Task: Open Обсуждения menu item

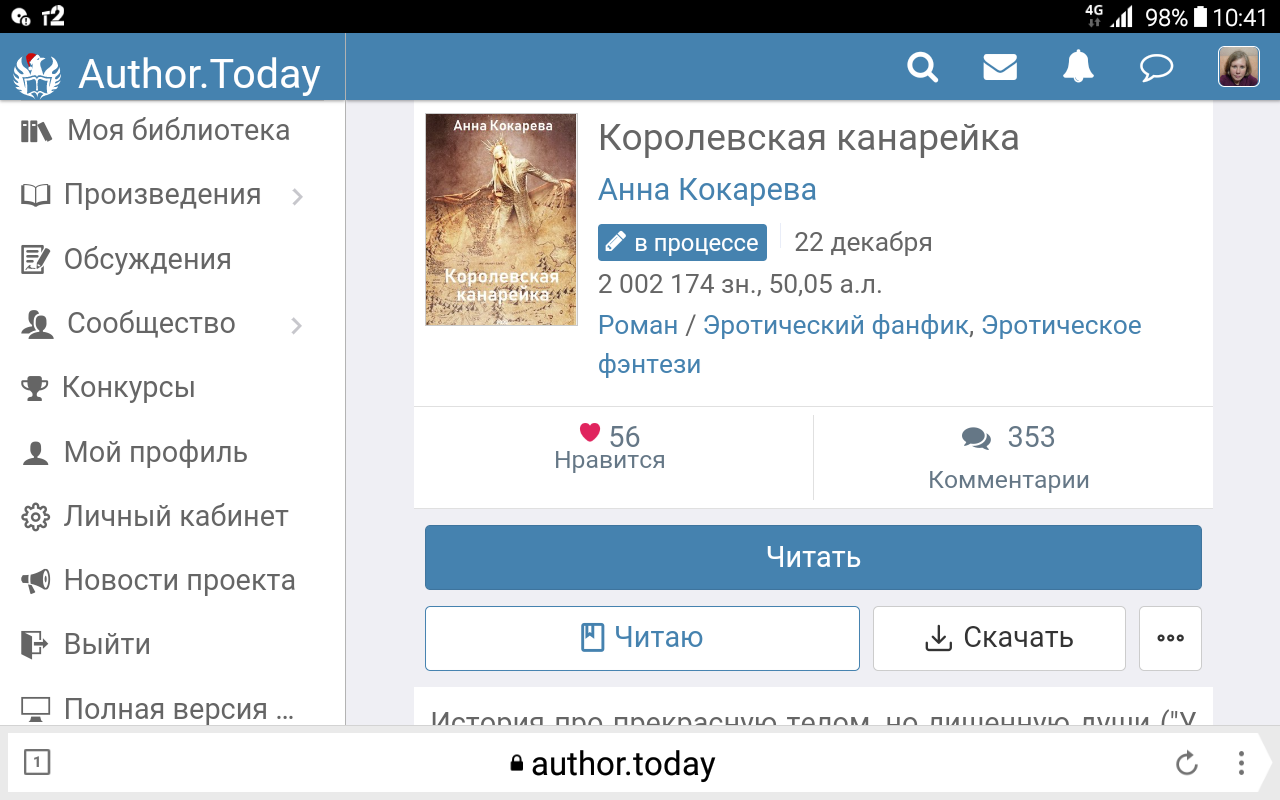Action: (147, 259)
